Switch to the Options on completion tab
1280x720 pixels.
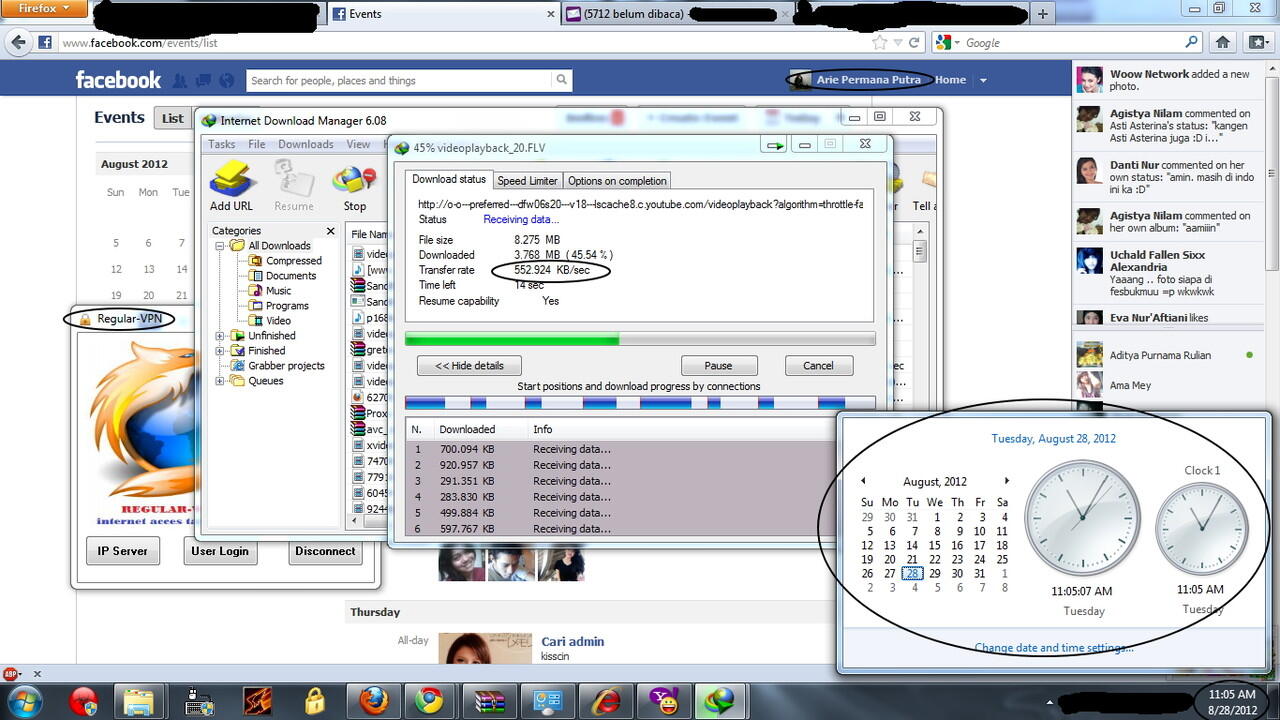point(617,181)
